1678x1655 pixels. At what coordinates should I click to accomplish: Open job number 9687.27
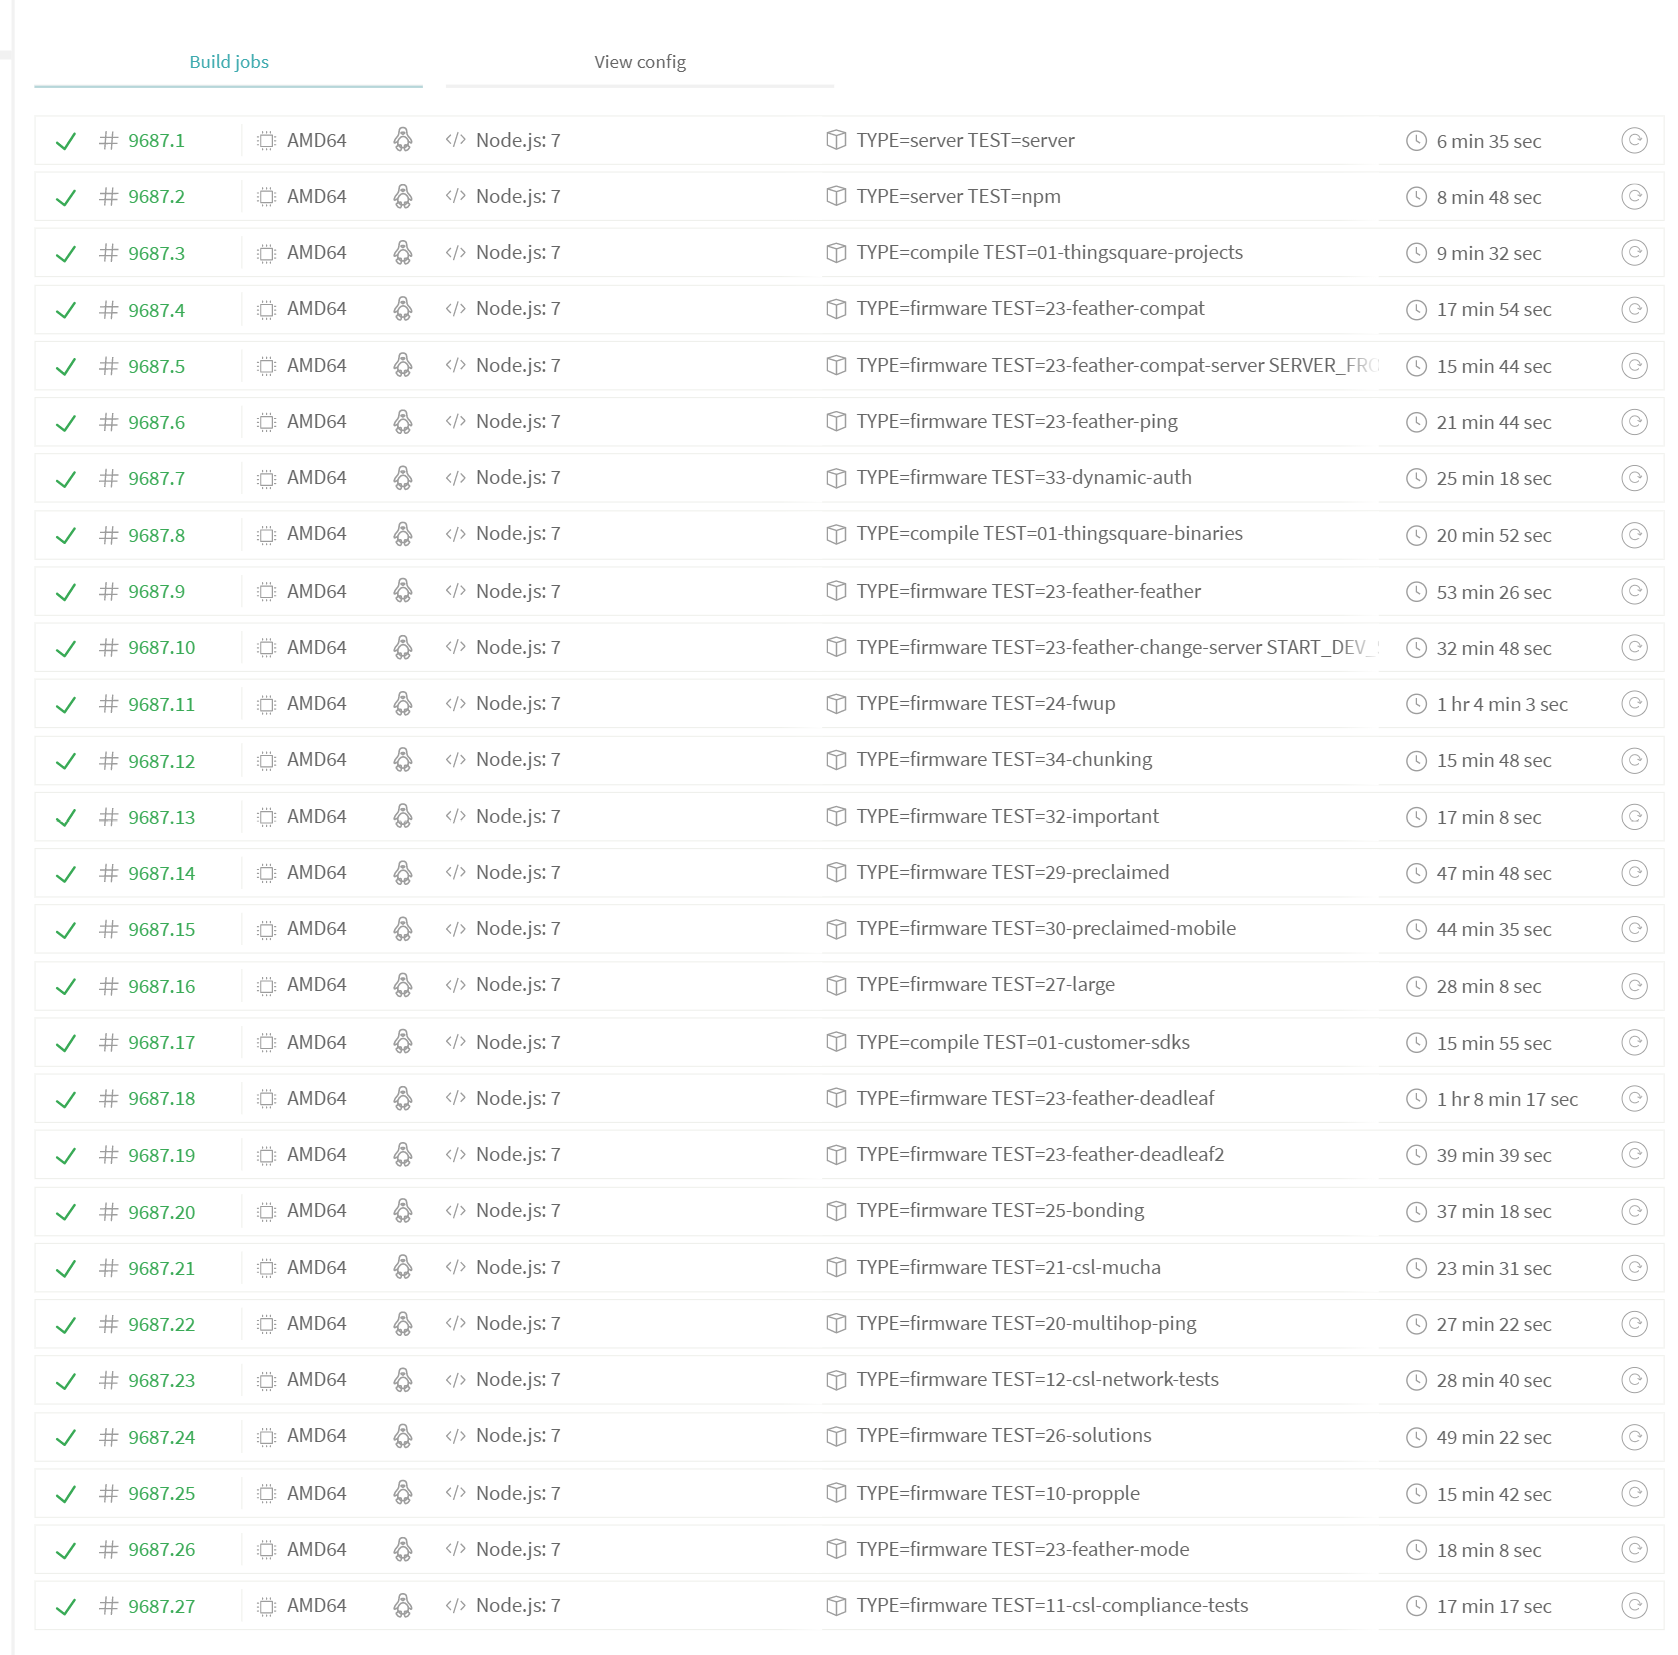(x=161, y=1606)
